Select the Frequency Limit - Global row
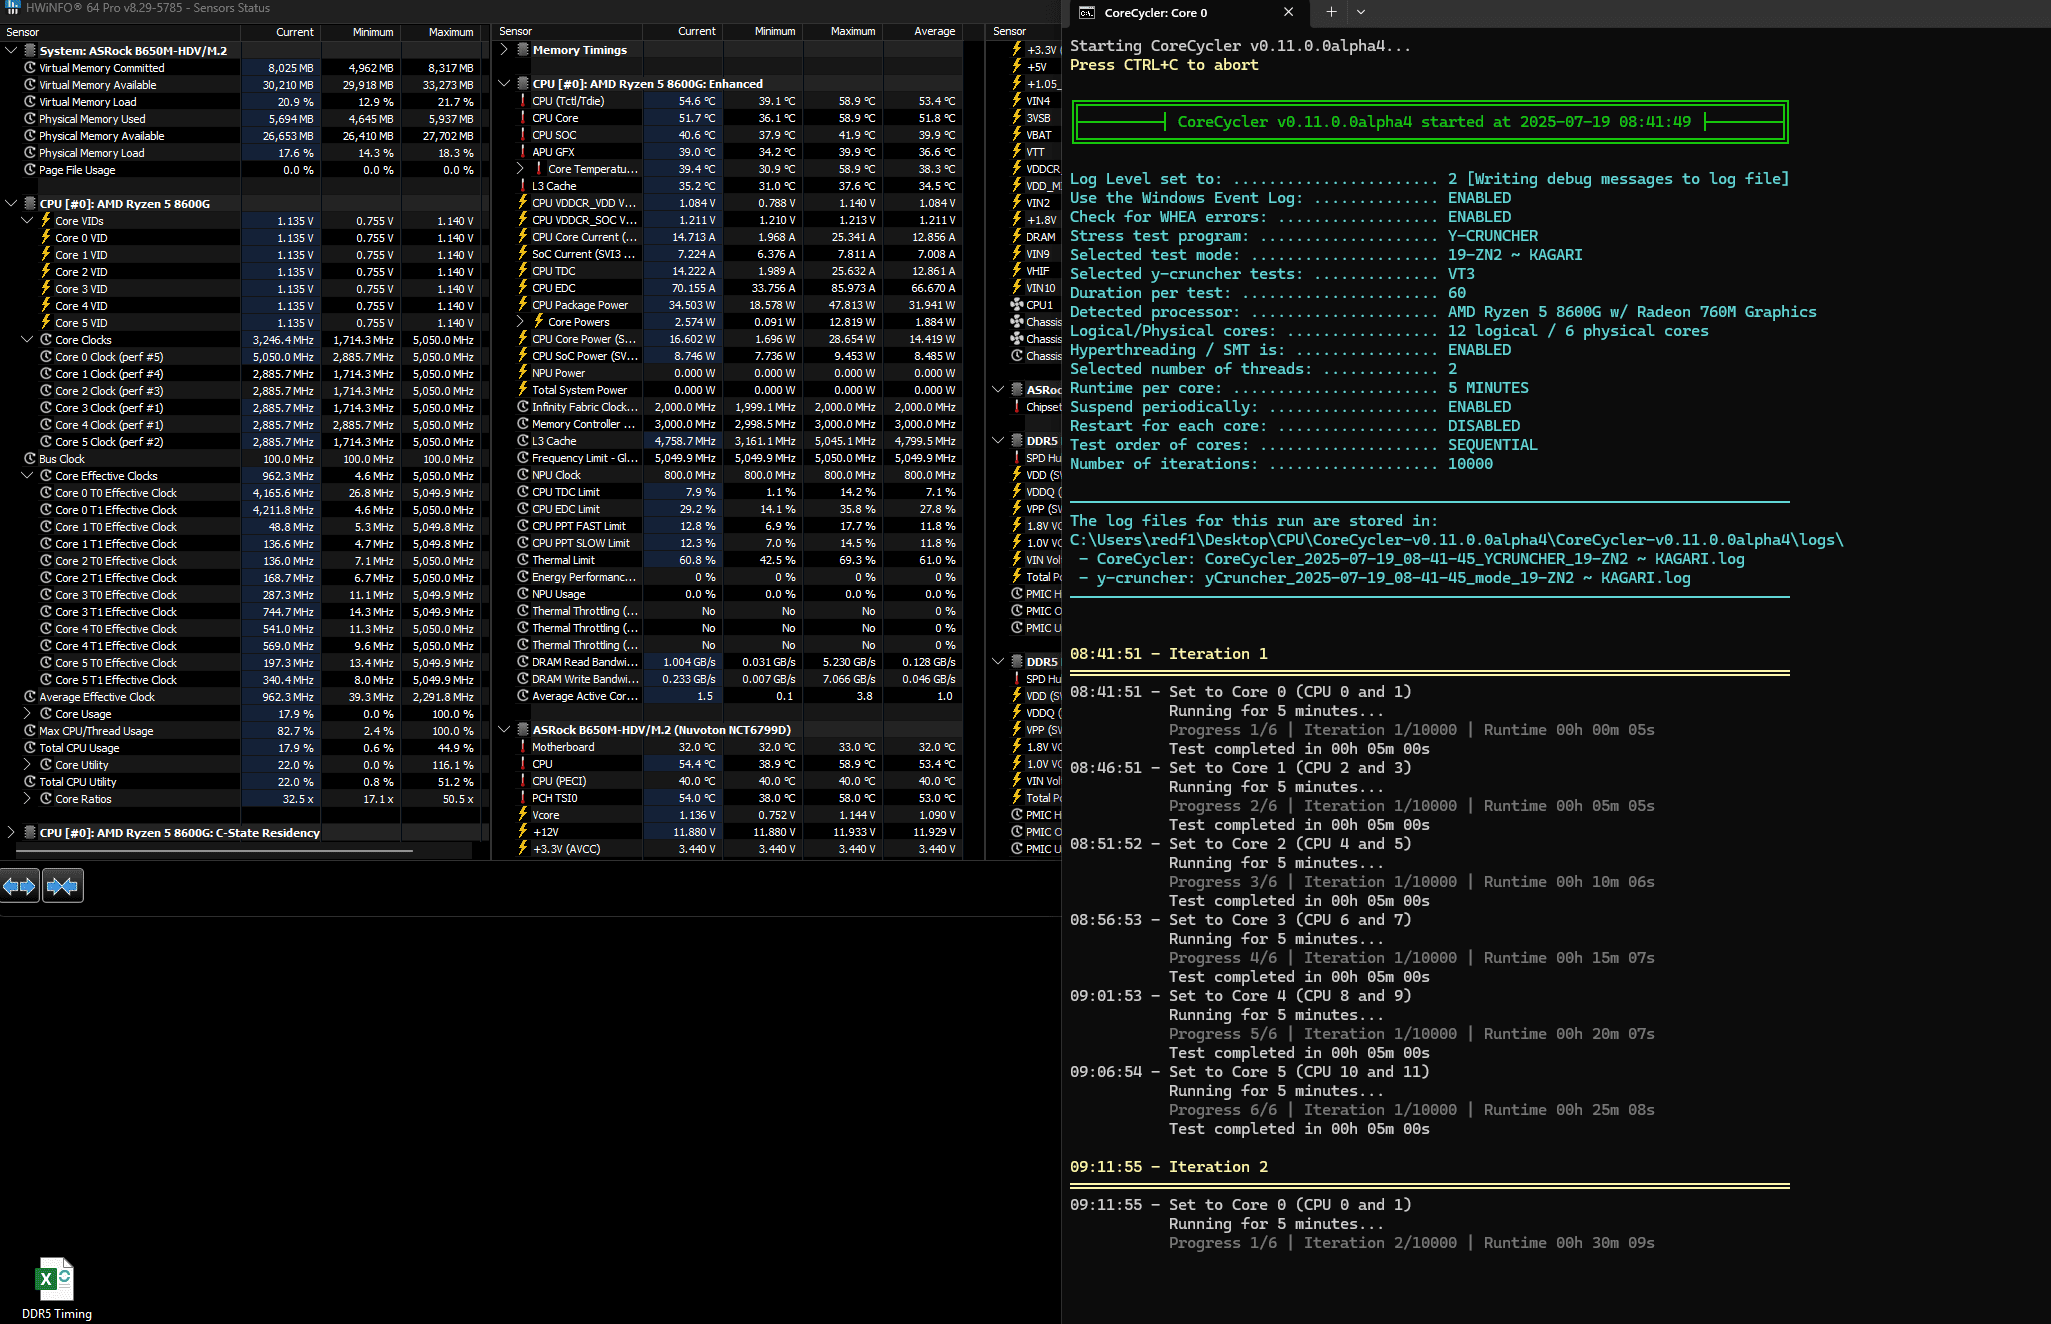The height and width of the screenshot is (1324, 2051). (x=729, y=458)
